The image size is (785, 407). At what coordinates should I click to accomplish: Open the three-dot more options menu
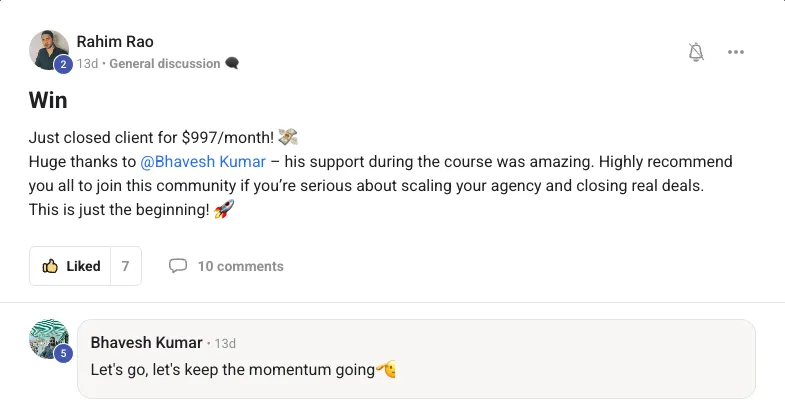736,52
